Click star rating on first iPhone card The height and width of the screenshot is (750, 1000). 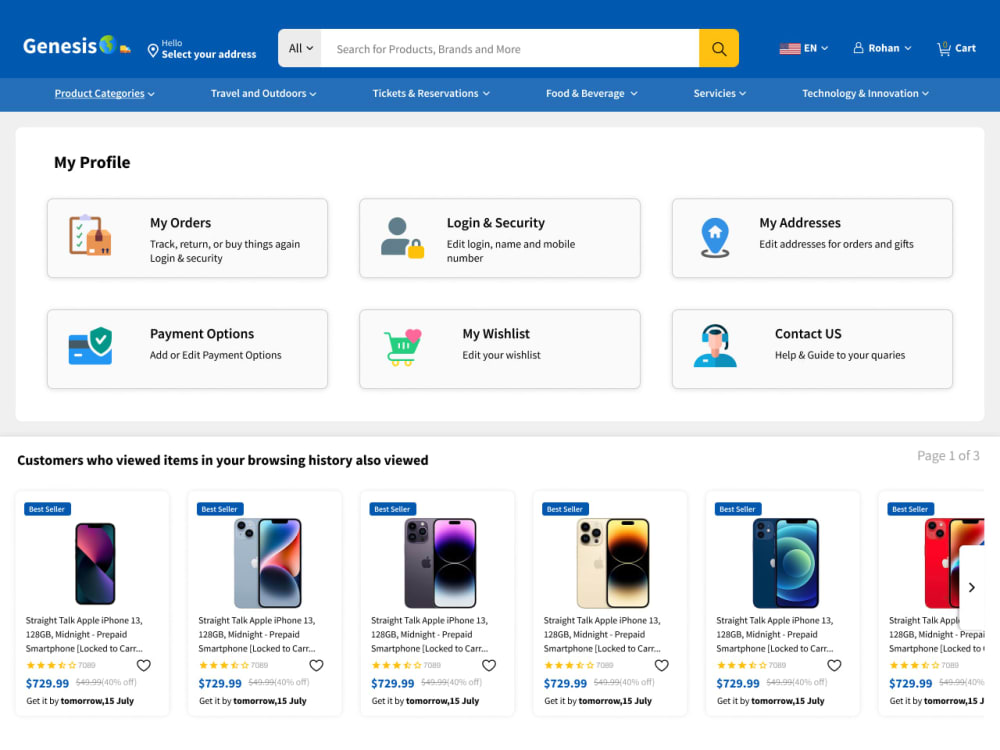(x=51, y=665)
